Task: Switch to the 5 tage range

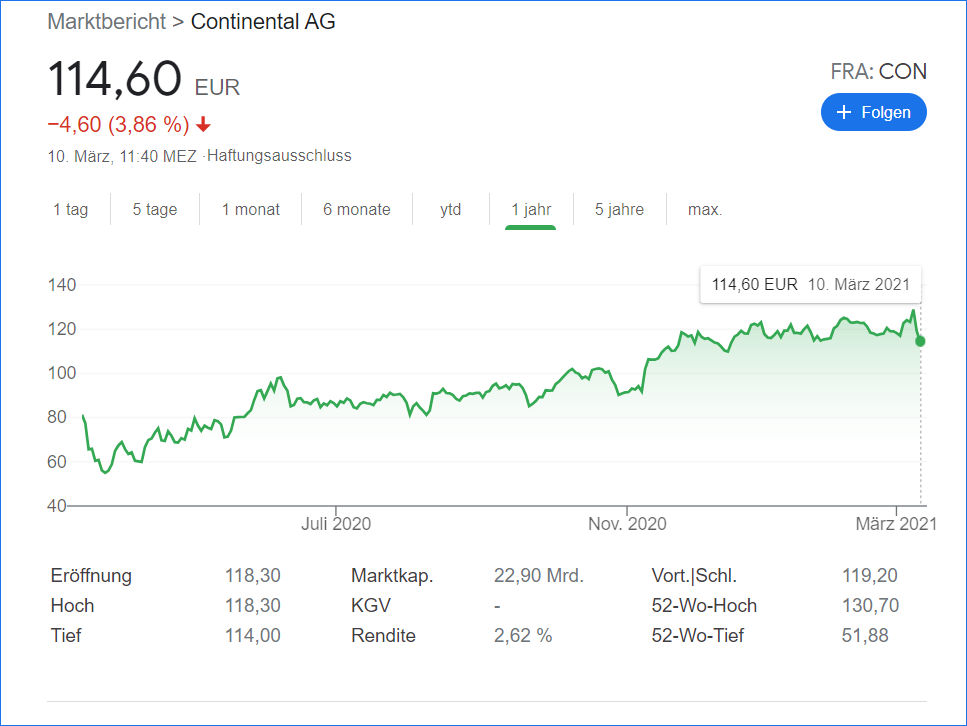Action: 155,210
